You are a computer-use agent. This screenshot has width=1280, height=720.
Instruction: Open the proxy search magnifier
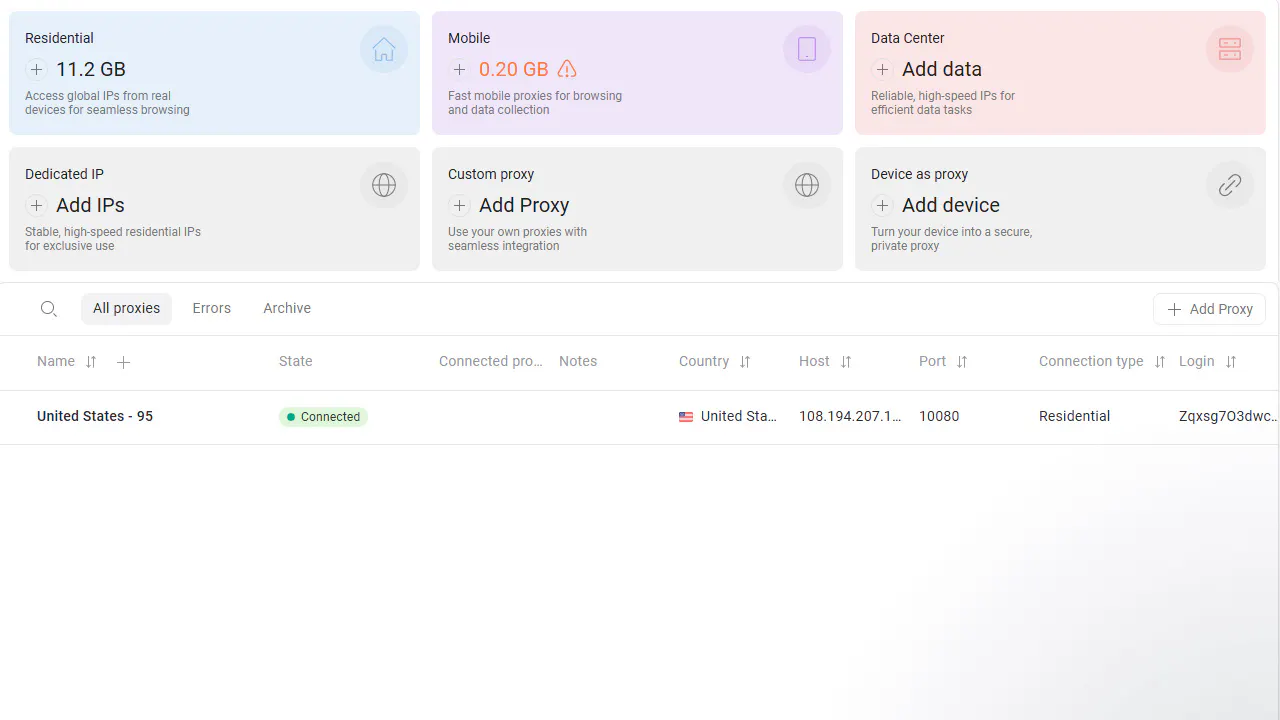48,309
